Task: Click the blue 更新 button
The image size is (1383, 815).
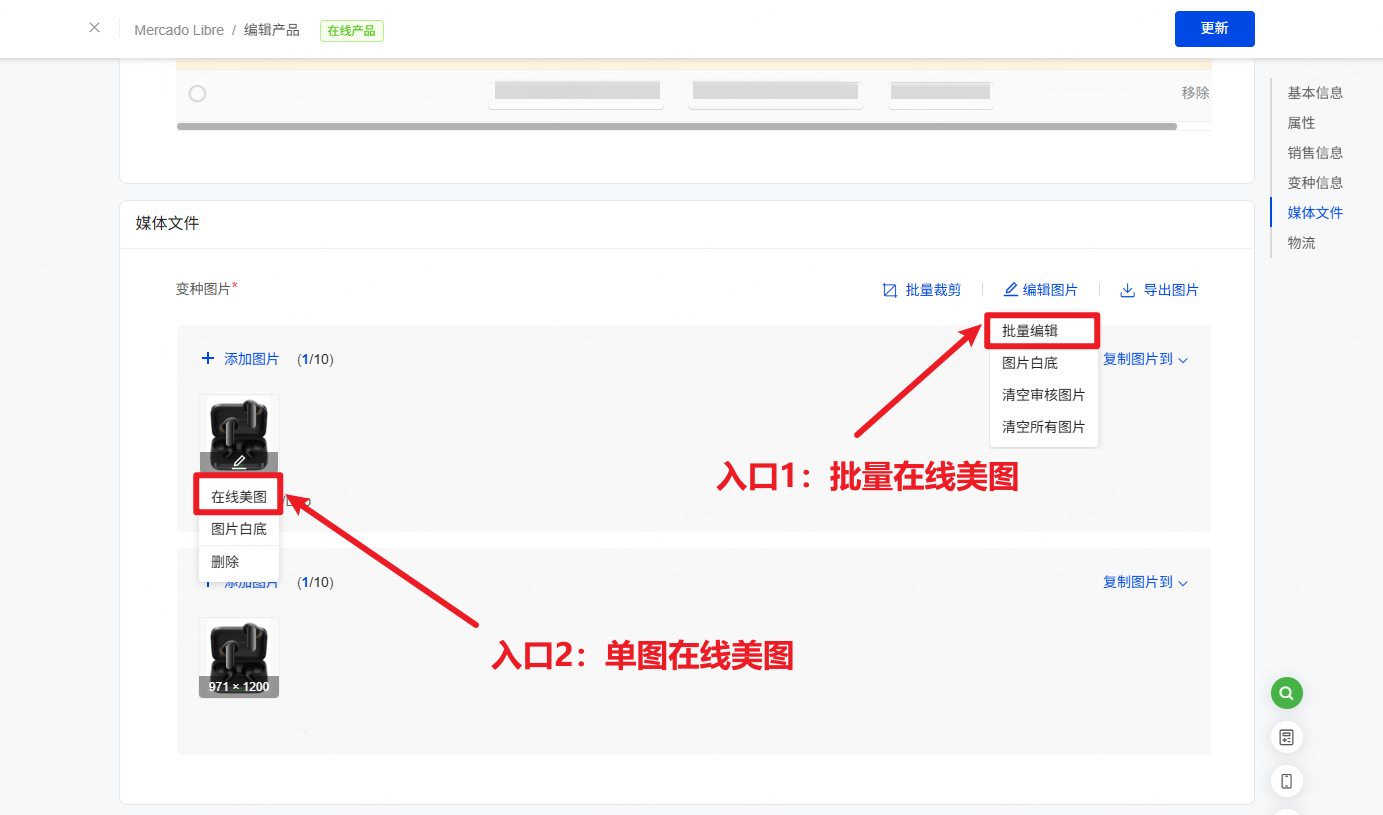Action: click(1214, 29)
